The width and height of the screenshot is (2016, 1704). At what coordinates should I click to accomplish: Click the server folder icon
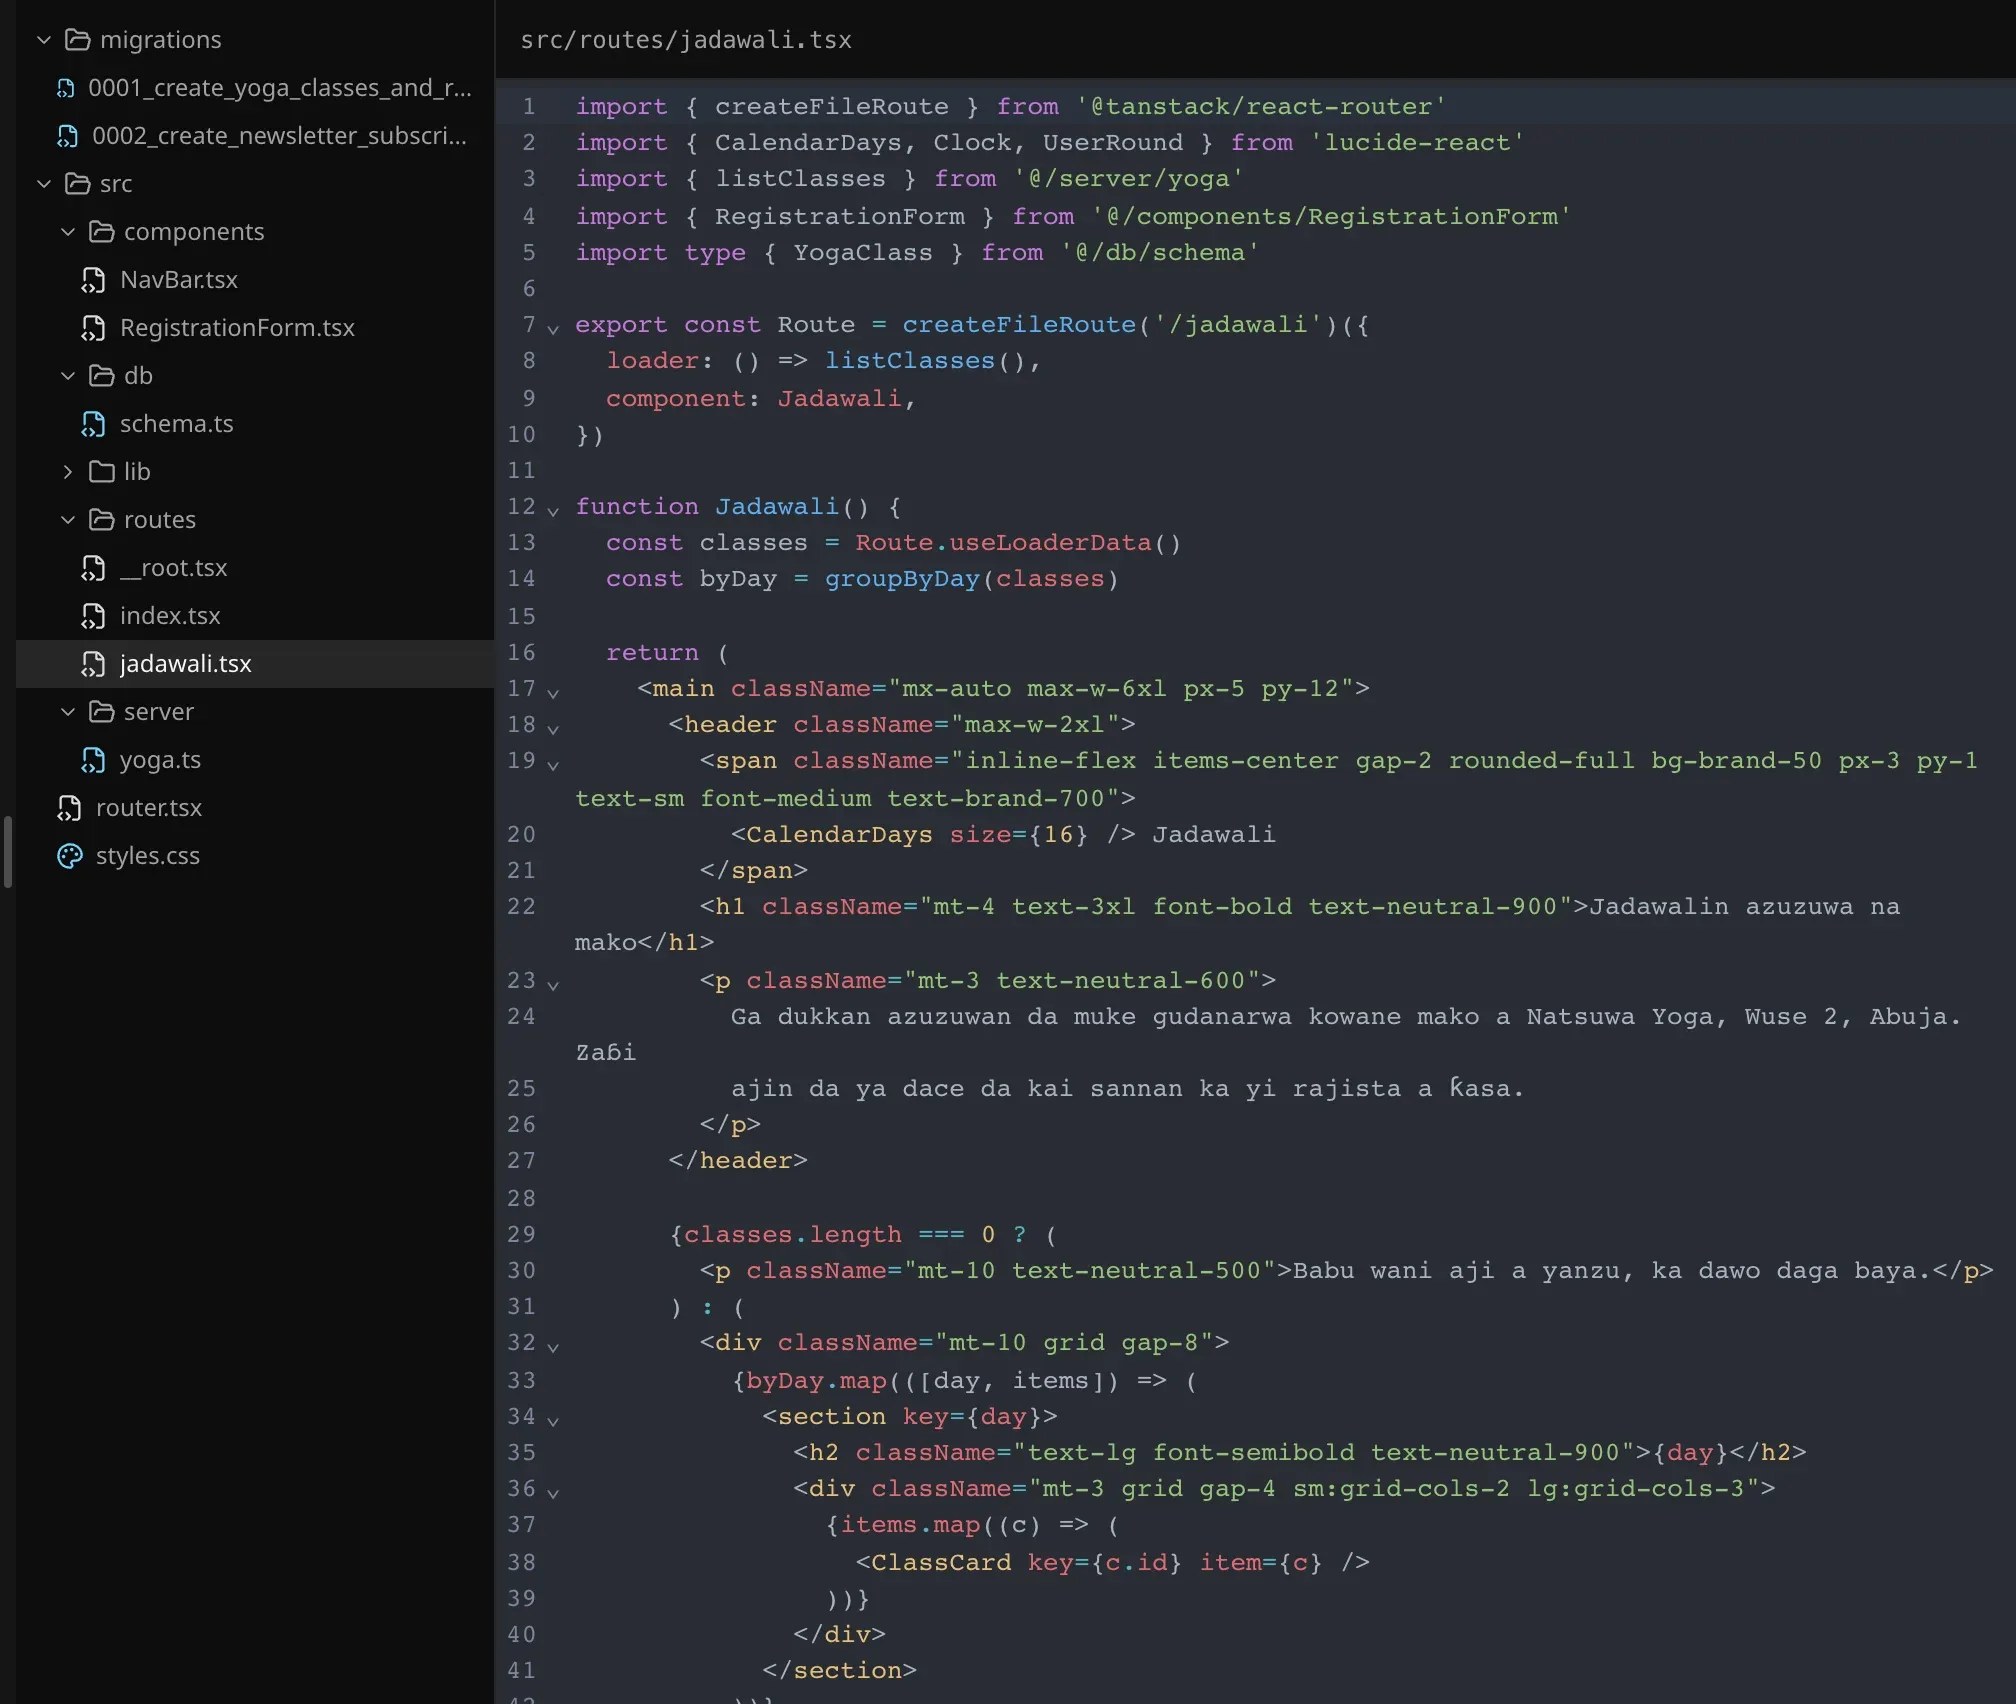(101, 712)
